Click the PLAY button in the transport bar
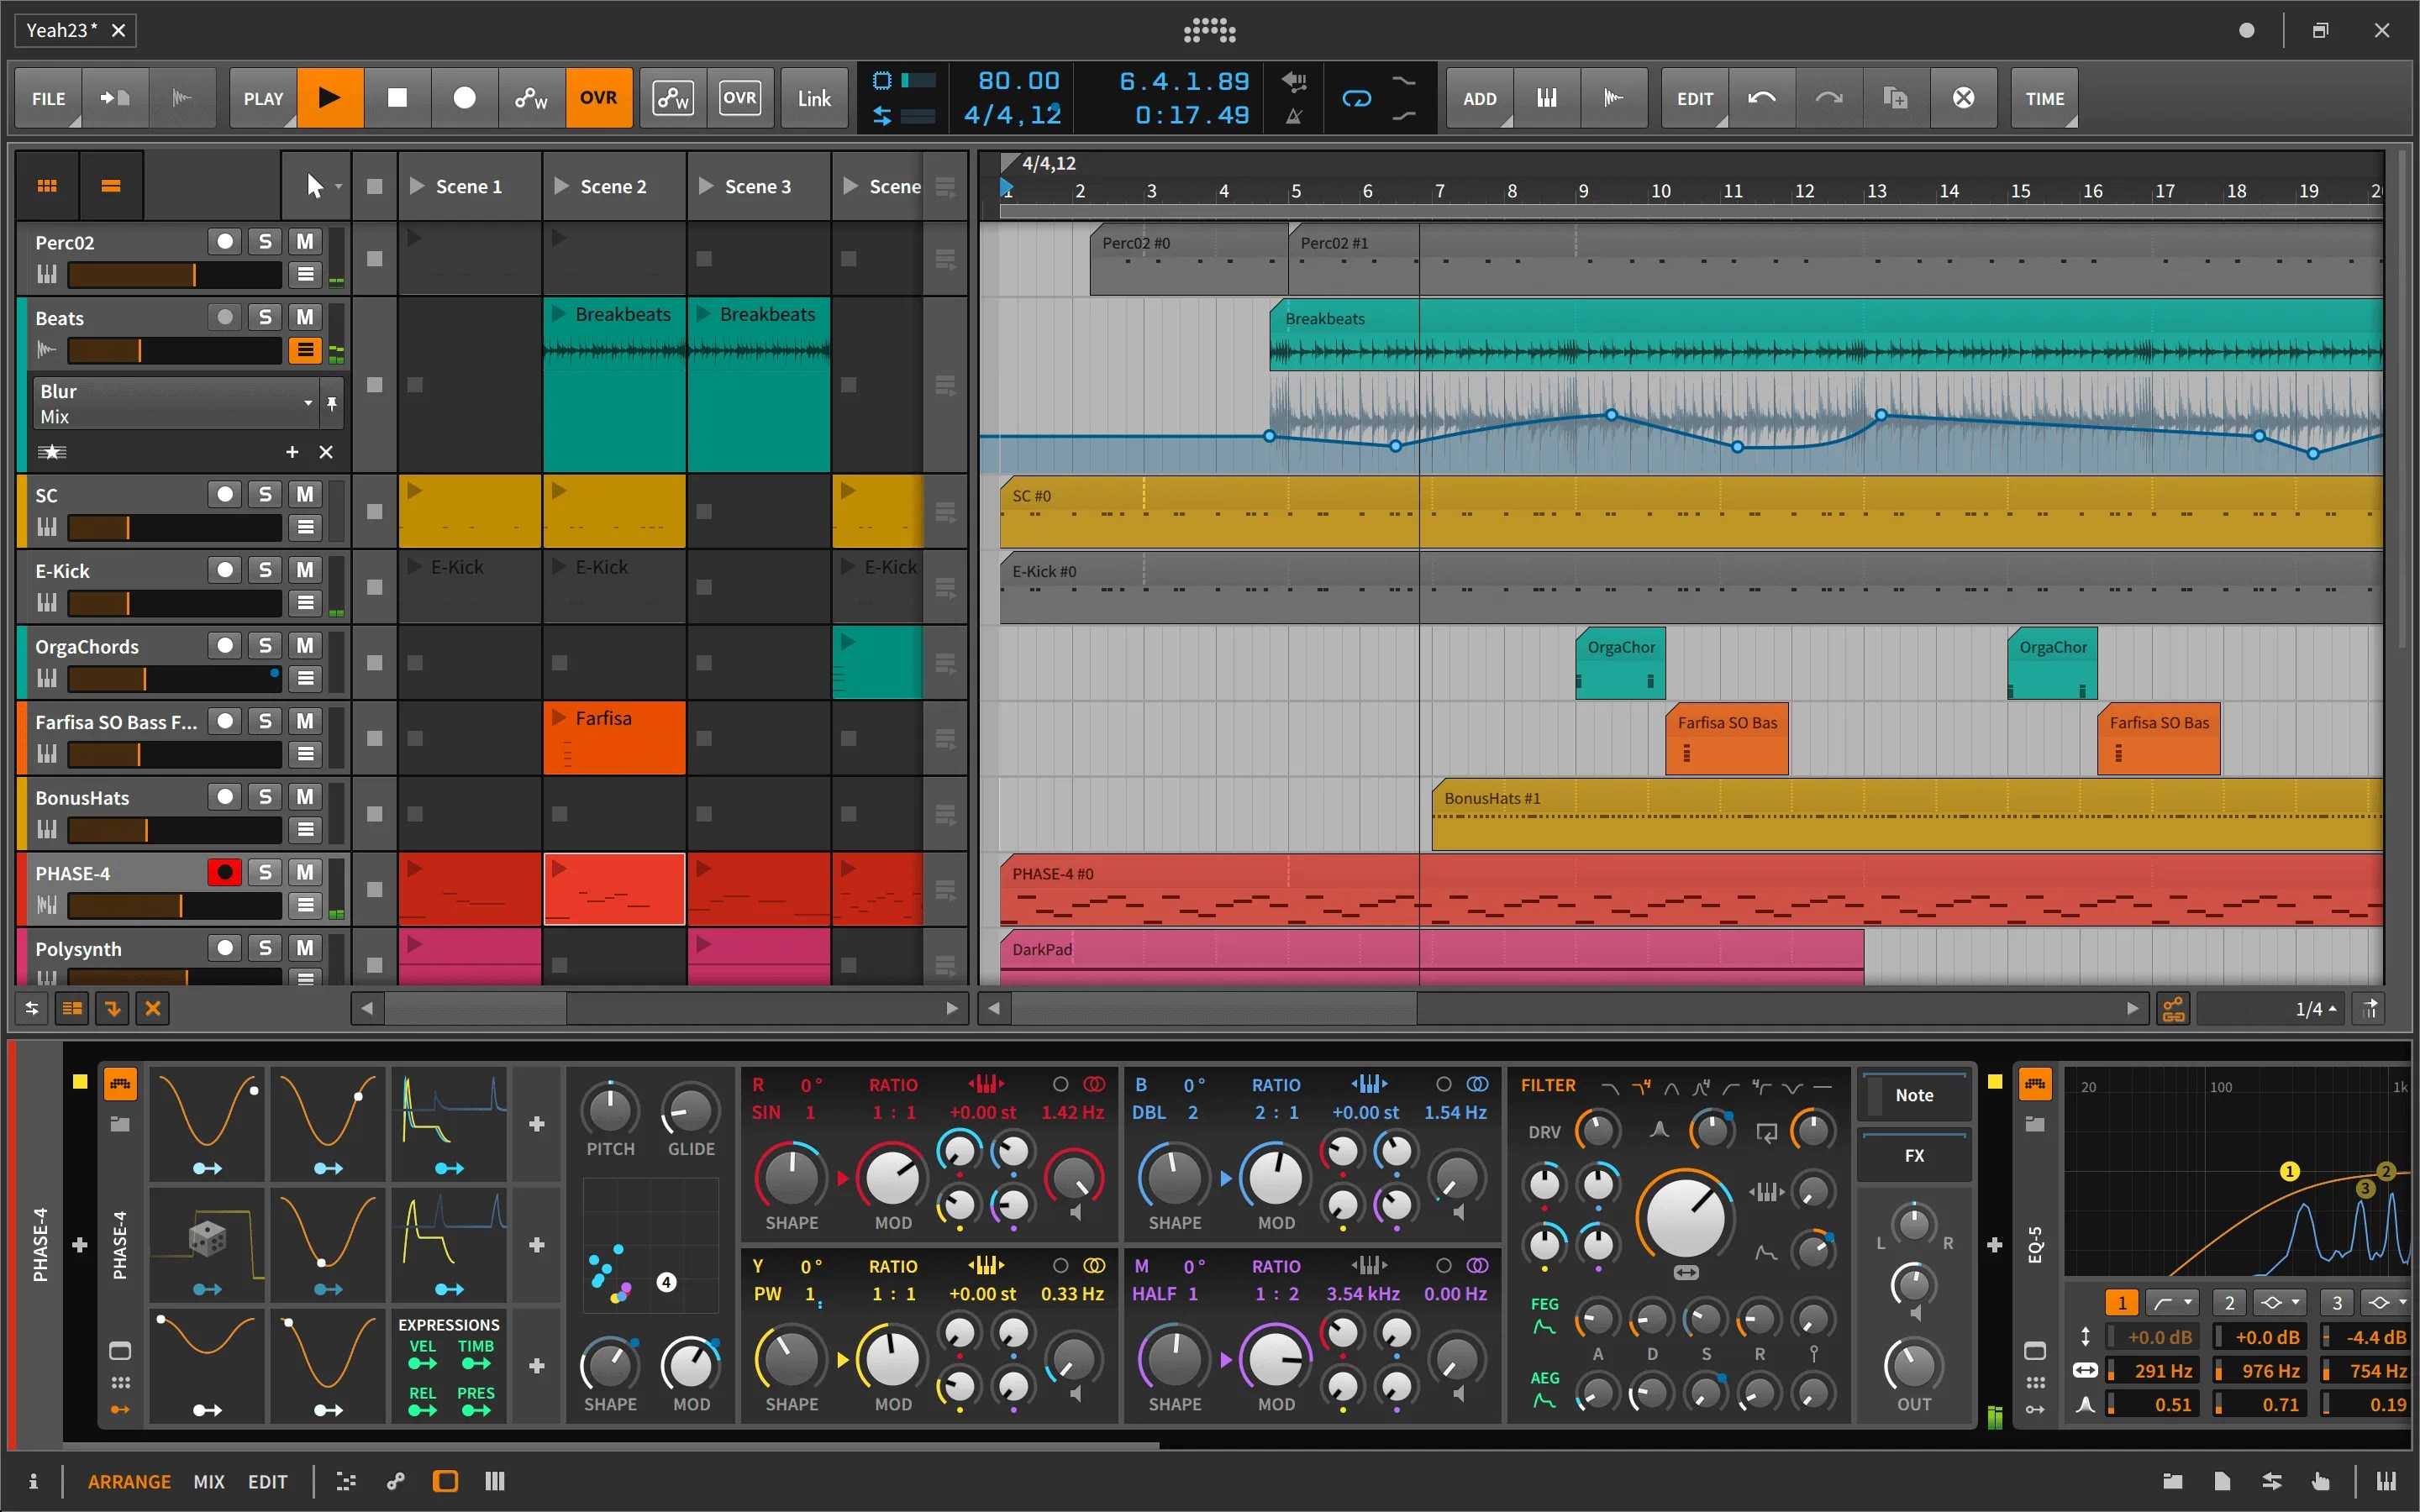This screenshot has height=1512, width=2420. click(x=330, y=97)
